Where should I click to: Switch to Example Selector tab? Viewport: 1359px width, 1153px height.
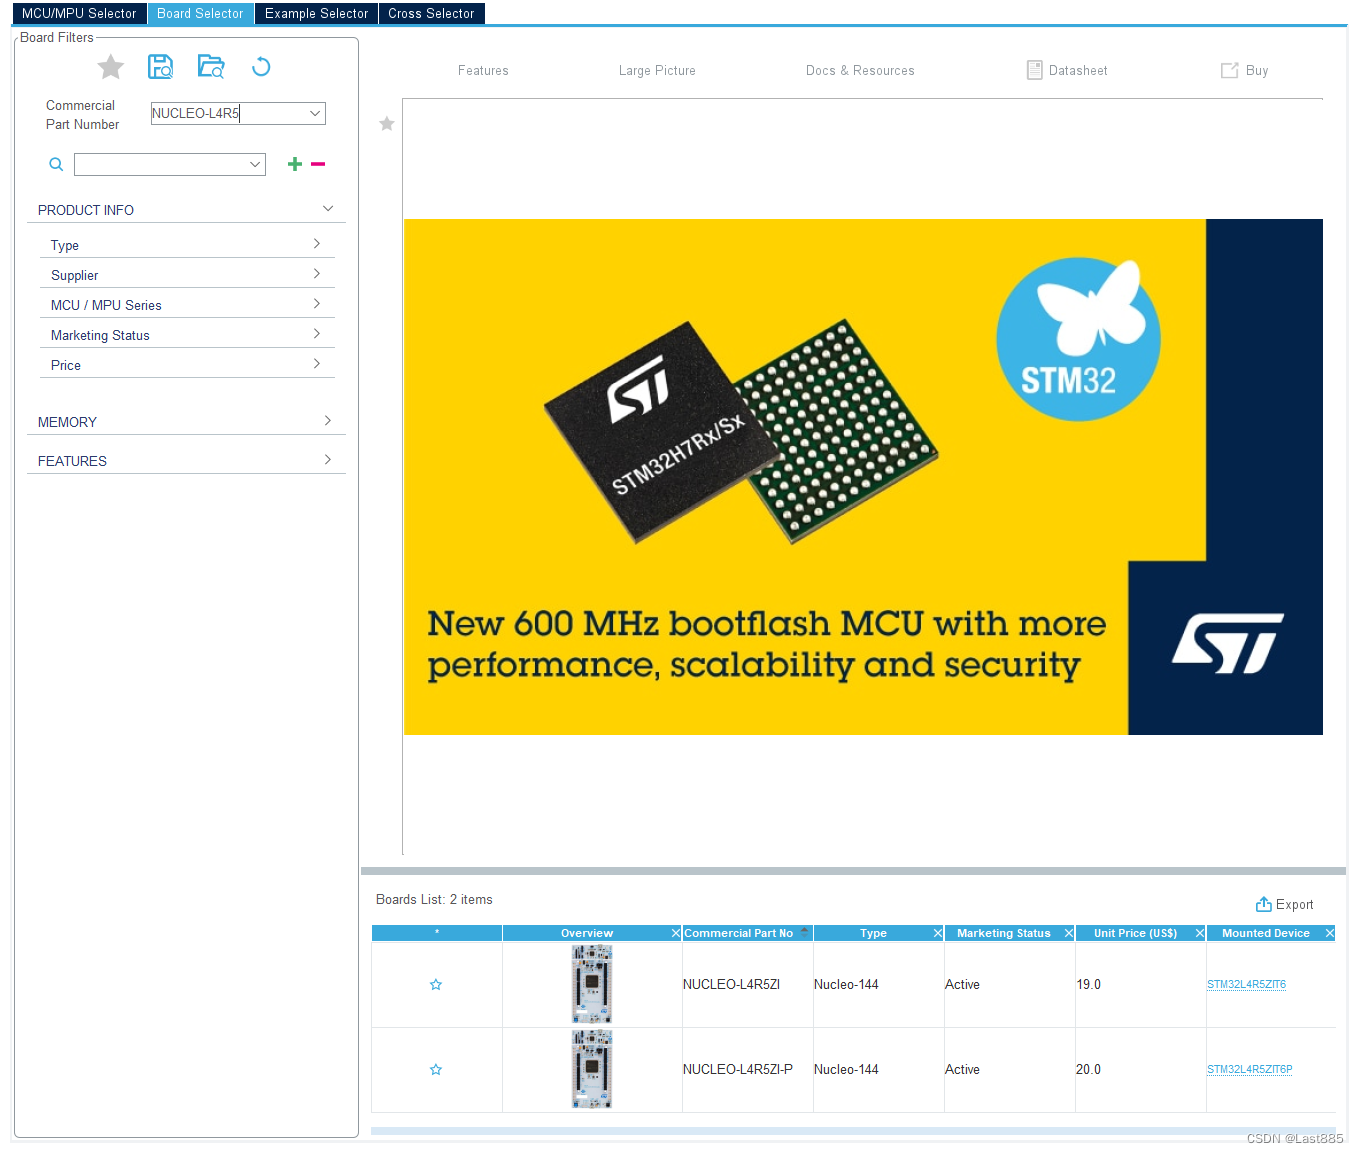click(316, 13)
